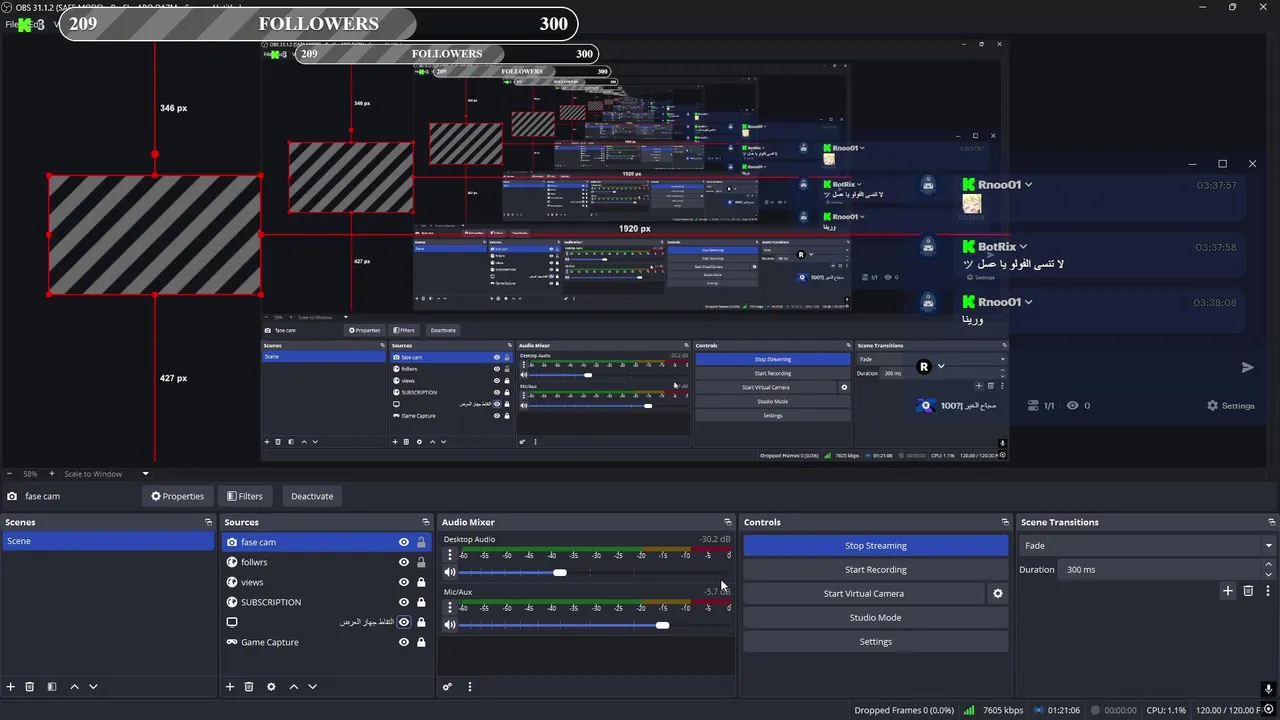This screenshot has width=1280, height=720.
Task: Unlock the Game Capture source
Action: coord(421,642)
